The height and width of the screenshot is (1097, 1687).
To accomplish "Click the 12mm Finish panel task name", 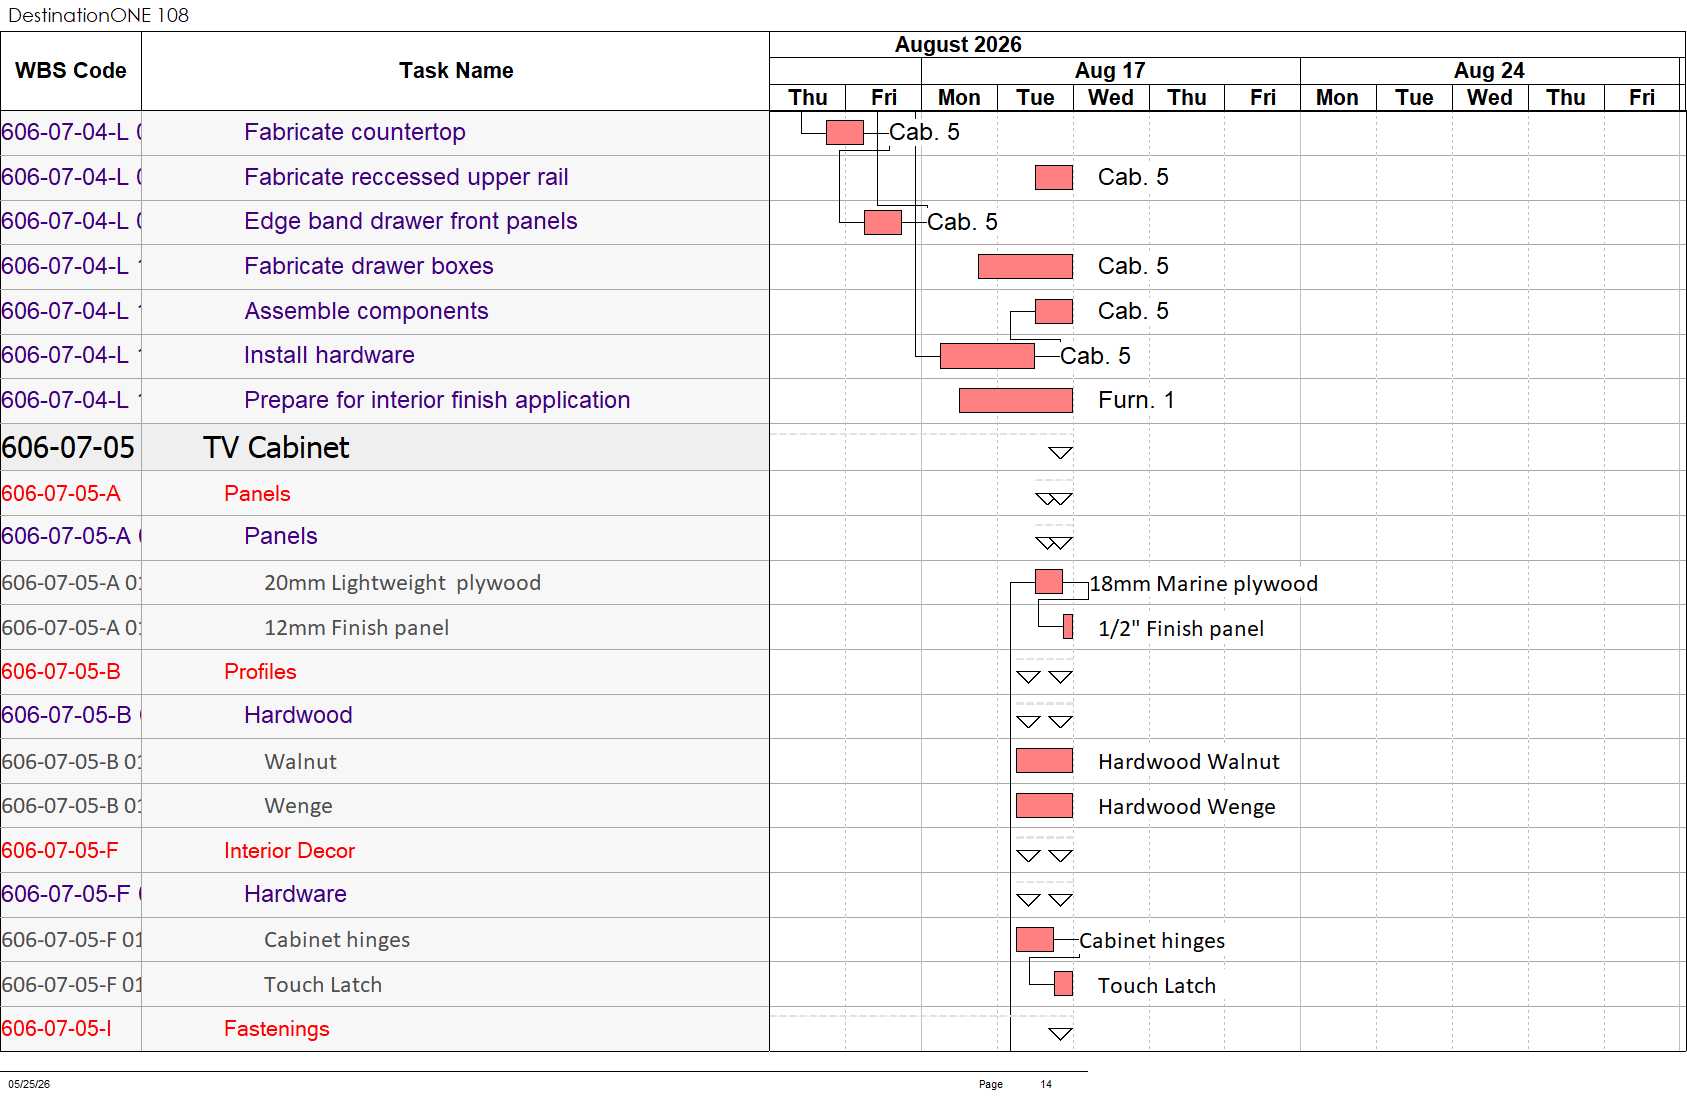I will [x=356, y=628].
